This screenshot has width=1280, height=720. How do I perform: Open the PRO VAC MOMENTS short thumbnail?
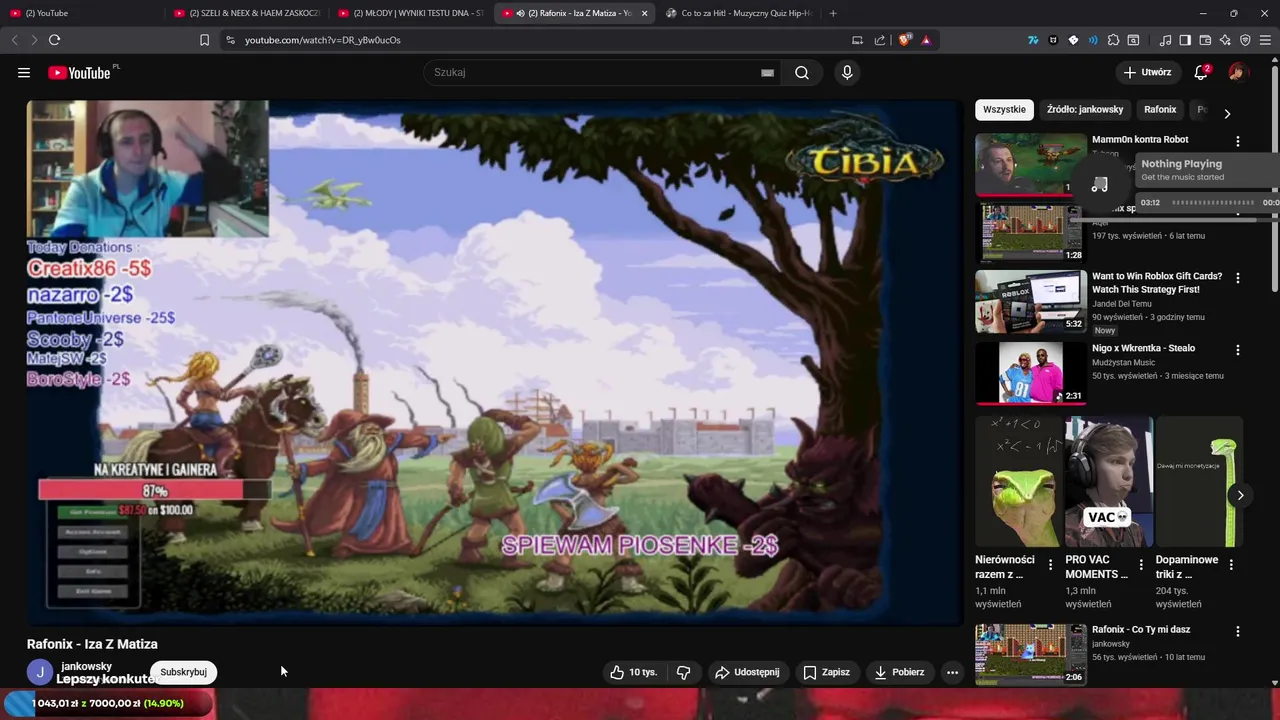[1109, 482]
